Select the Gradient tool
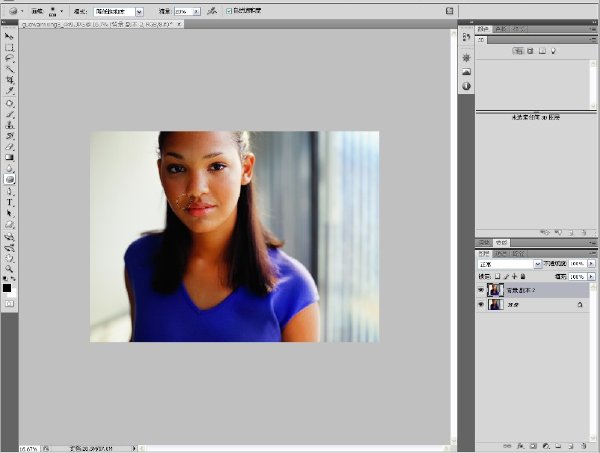 [9, 157]
